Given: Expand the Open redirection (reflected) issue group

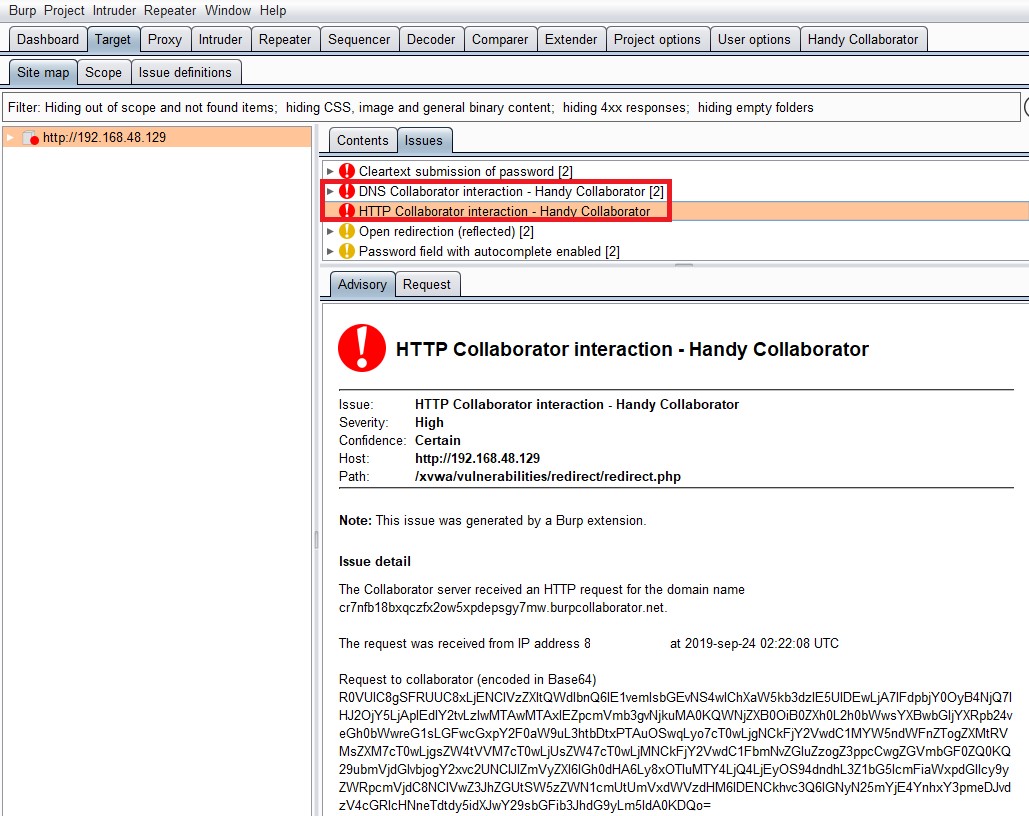Looking at the screenshot, I should (330, 231).
